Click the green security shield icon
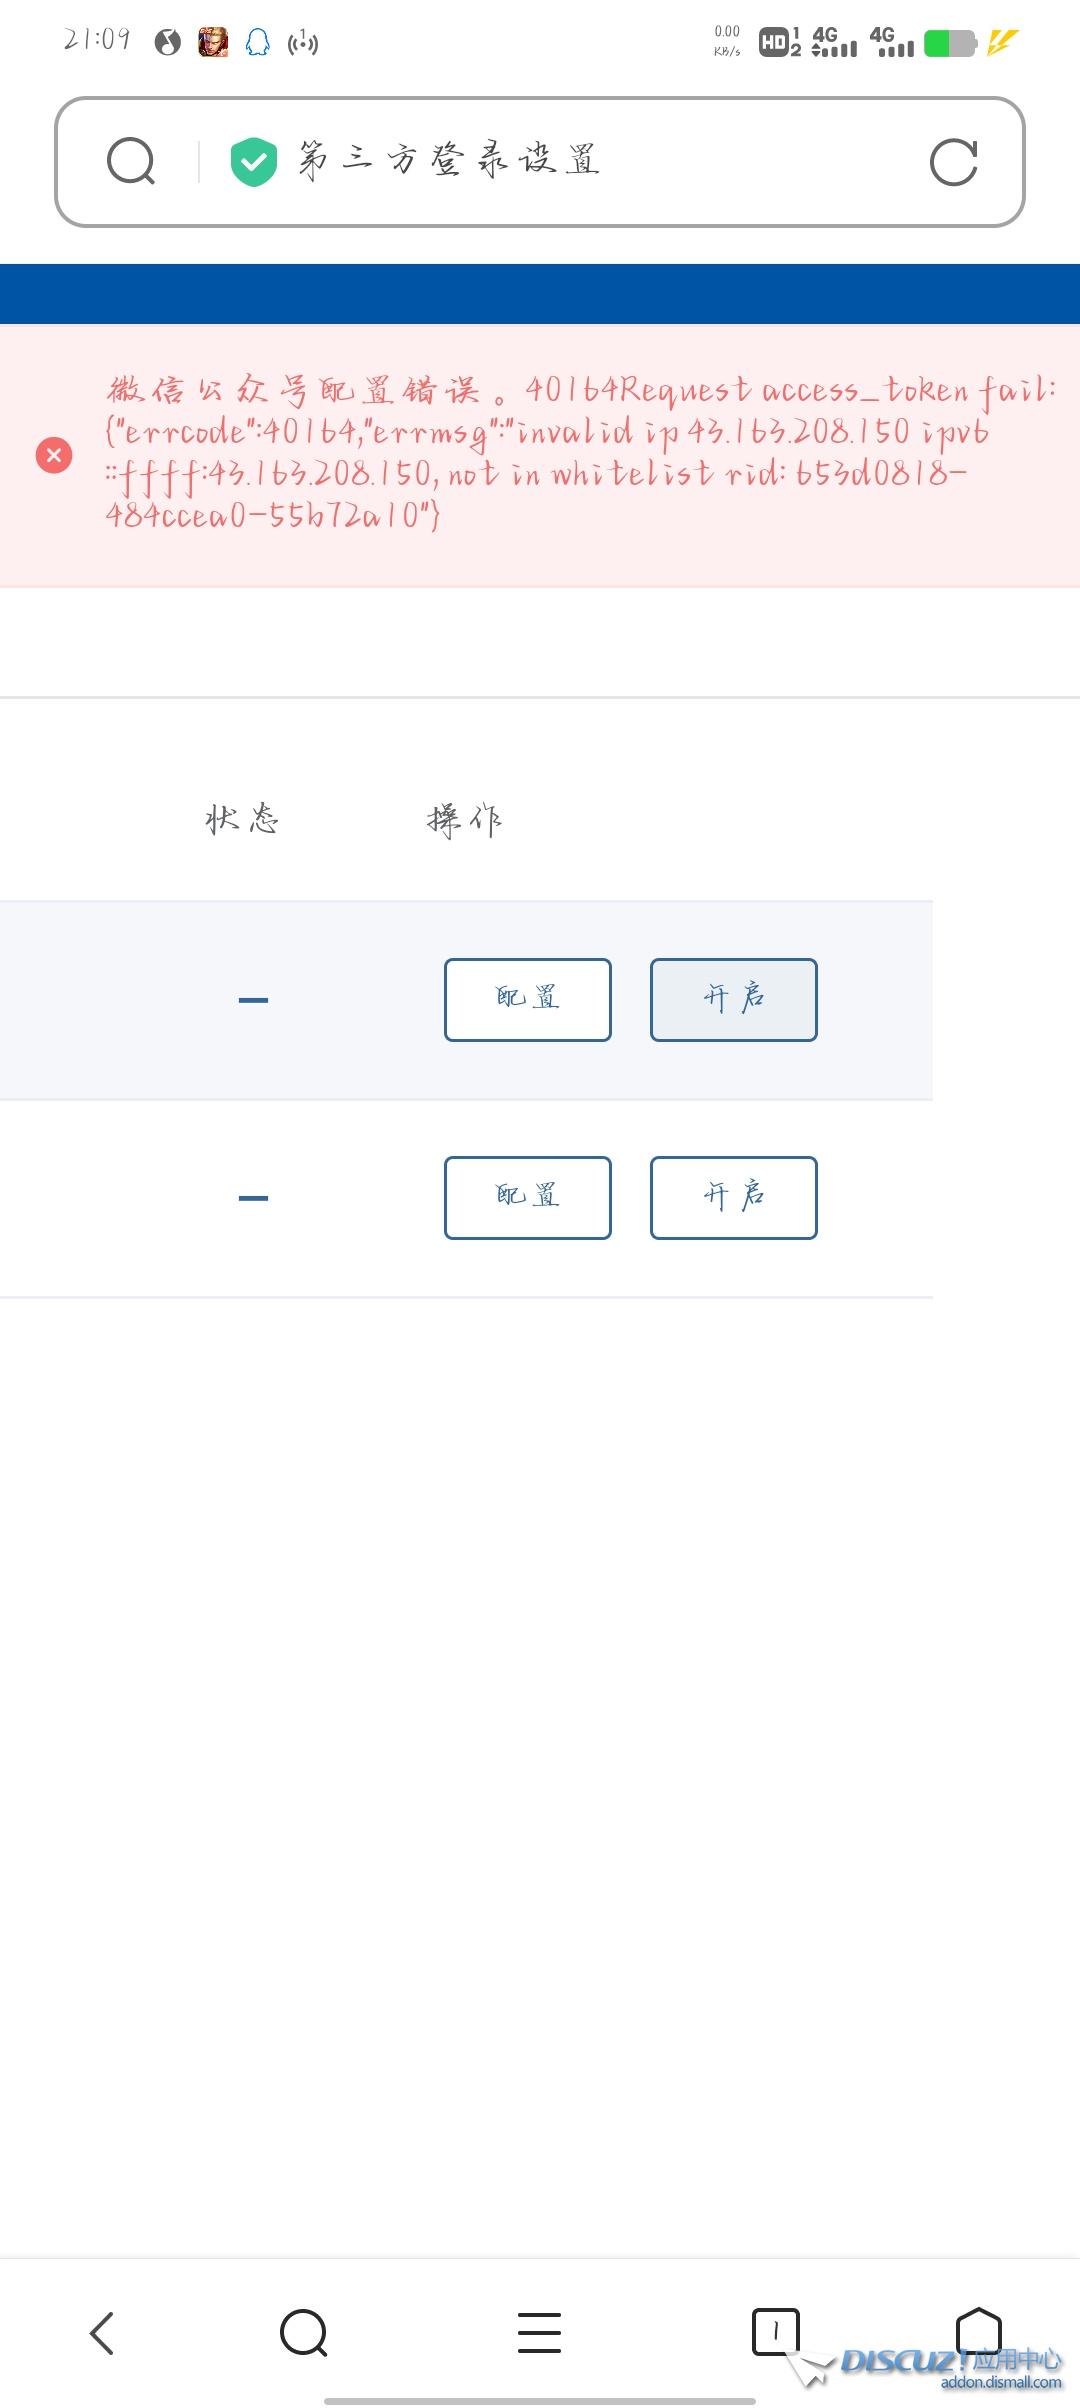Screen dimensions: 1080x2408 tap(254, 162)
